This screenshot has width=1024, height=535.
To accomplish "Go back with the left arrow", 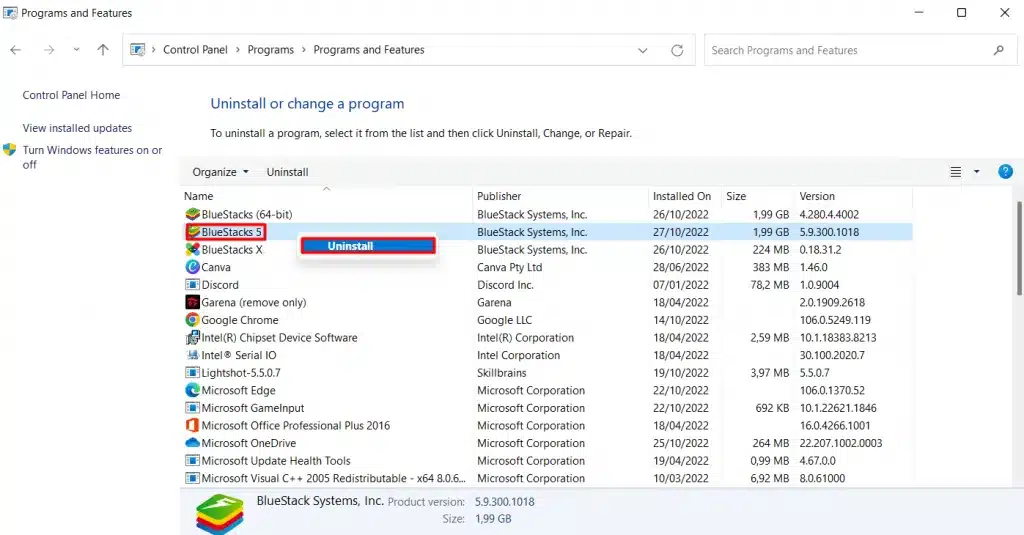I will [16, 50].
